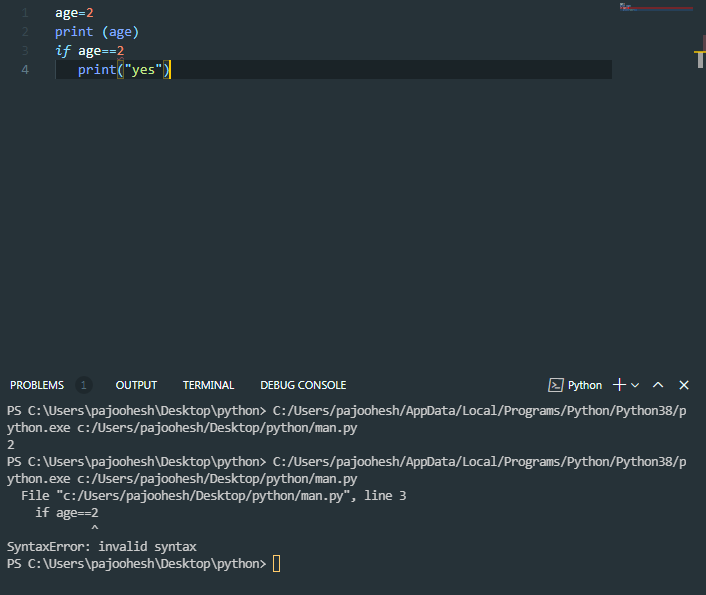The image size is (706, 595).
Task: Maximize the panel with the up chevron
Action: point(658,385)
